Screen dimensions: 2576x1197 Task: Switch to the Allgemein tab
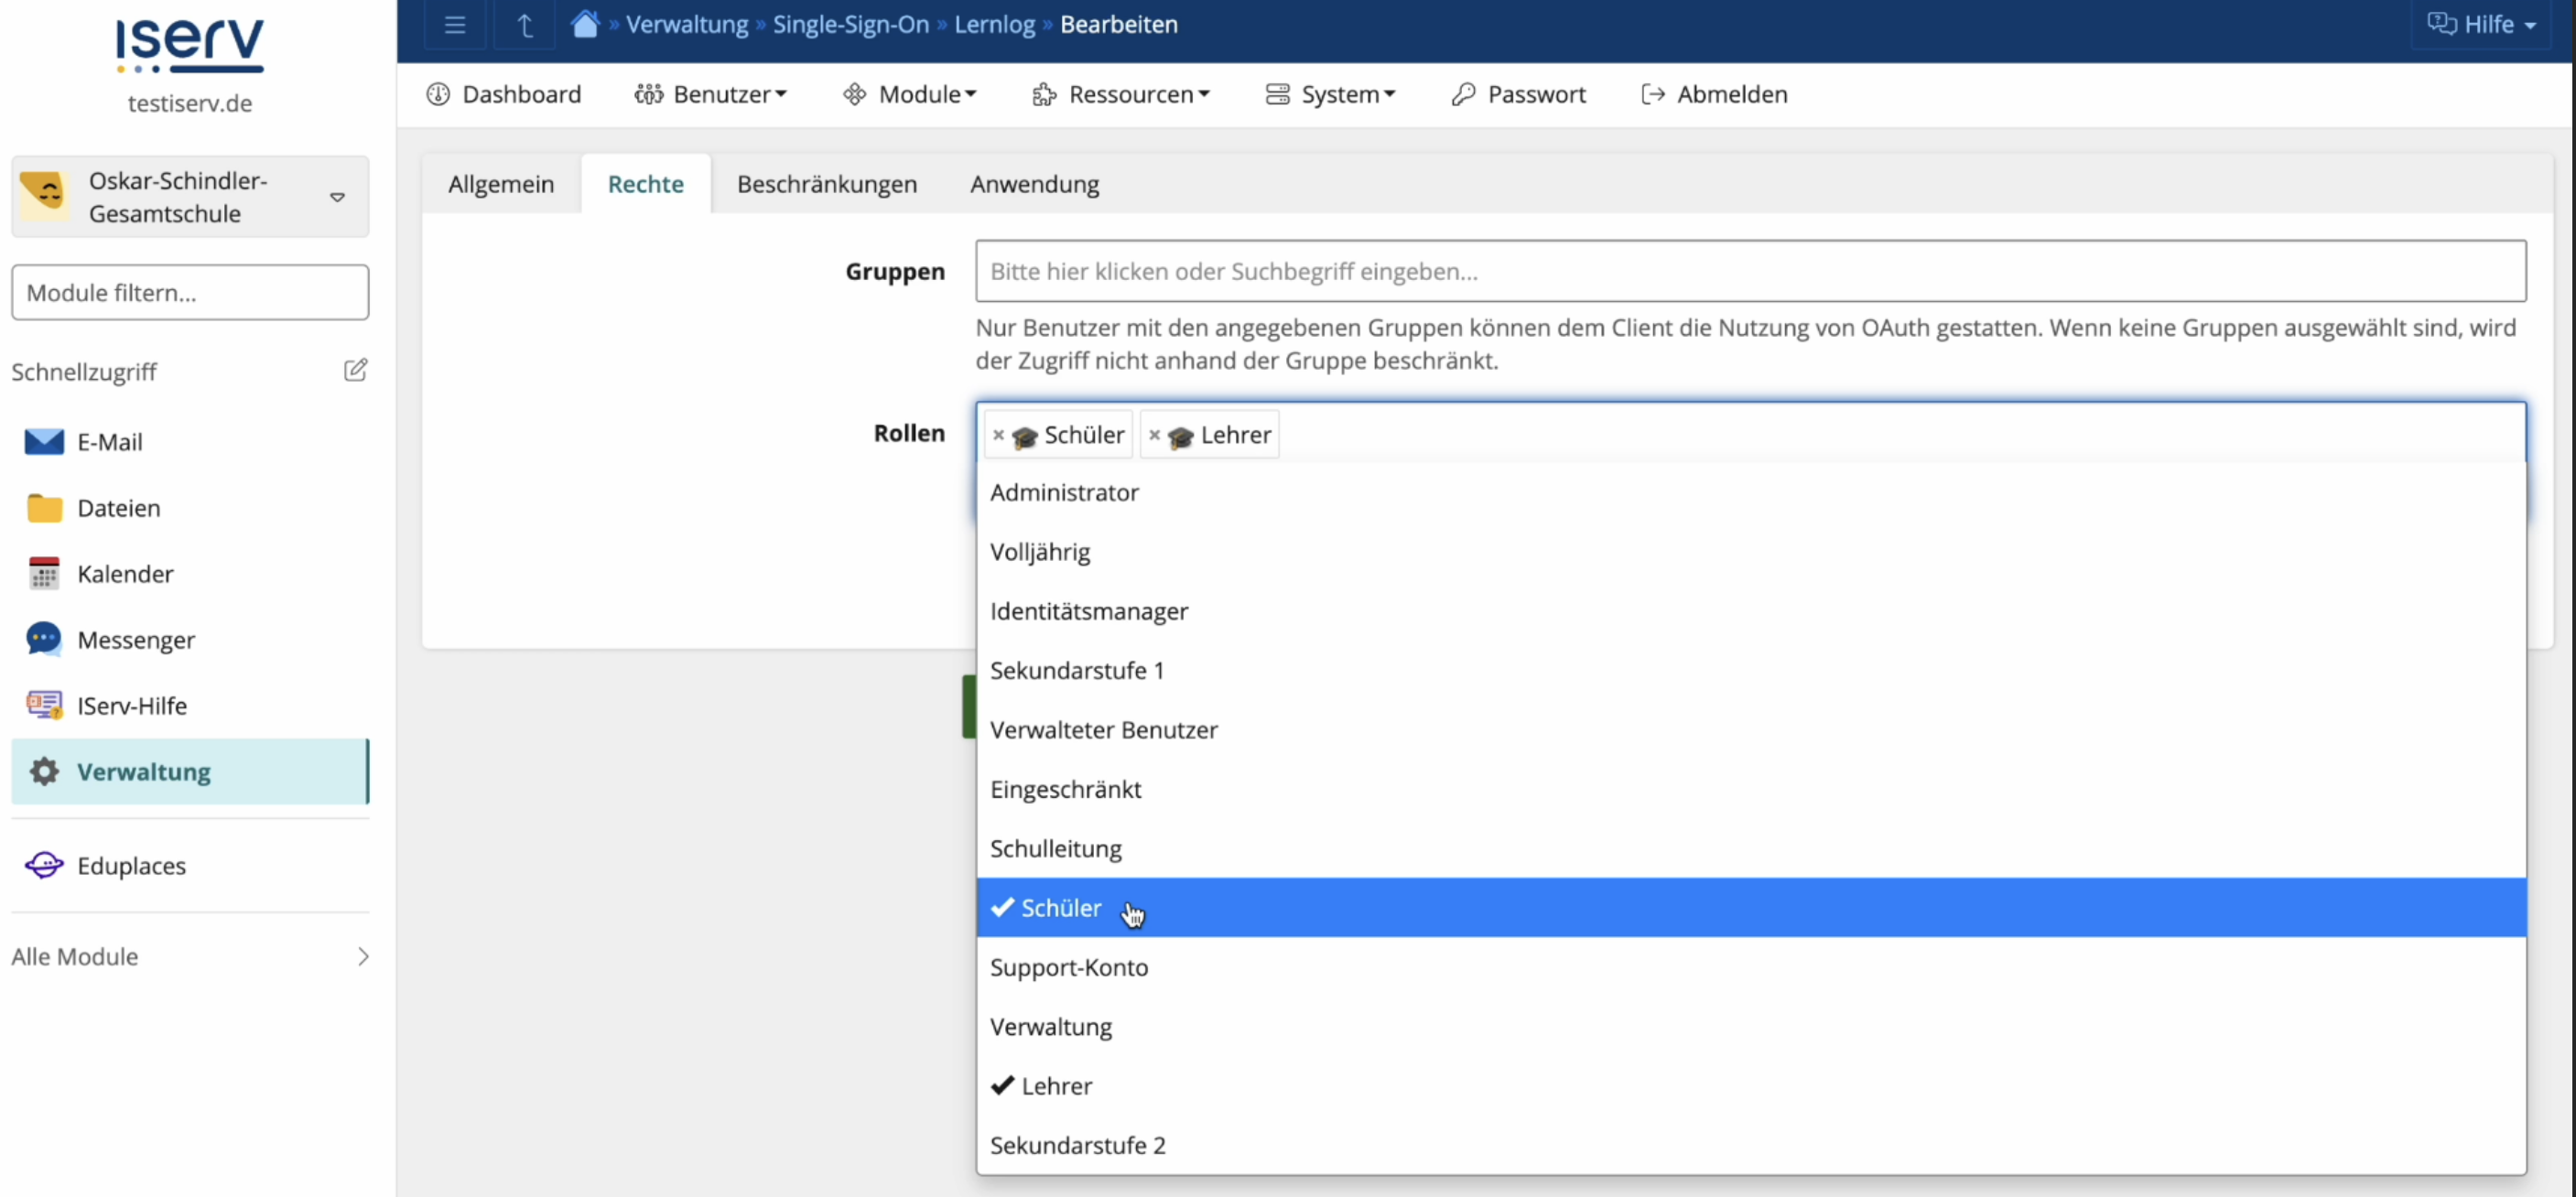tap(500, 184)
